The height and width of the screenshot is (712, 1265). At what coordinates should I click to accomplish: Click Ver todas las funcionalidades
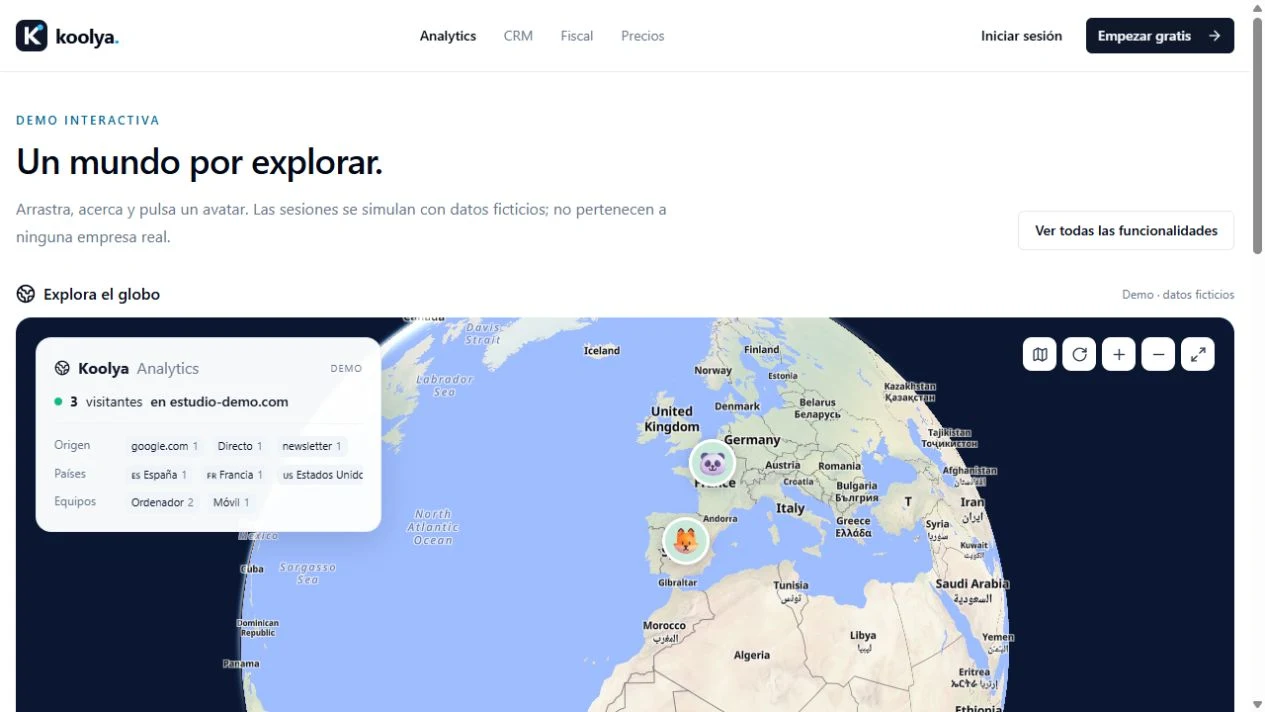[x=1126, y=231]
